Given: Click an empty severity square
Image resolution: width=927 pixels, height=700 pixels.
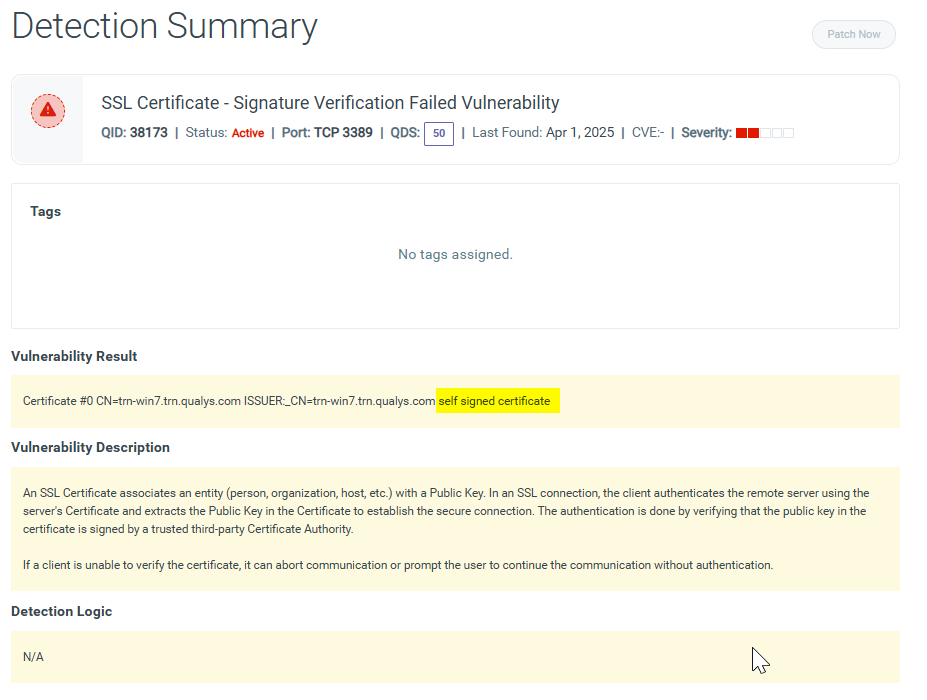Looking at the screenshot, I should click(x=766, y=133).
